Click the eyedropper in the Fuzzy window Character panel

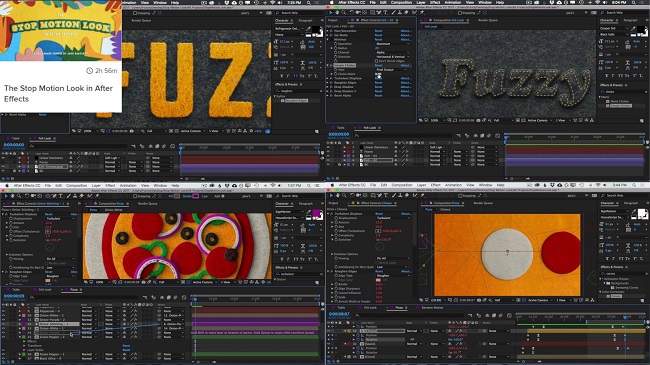[633, 29]
